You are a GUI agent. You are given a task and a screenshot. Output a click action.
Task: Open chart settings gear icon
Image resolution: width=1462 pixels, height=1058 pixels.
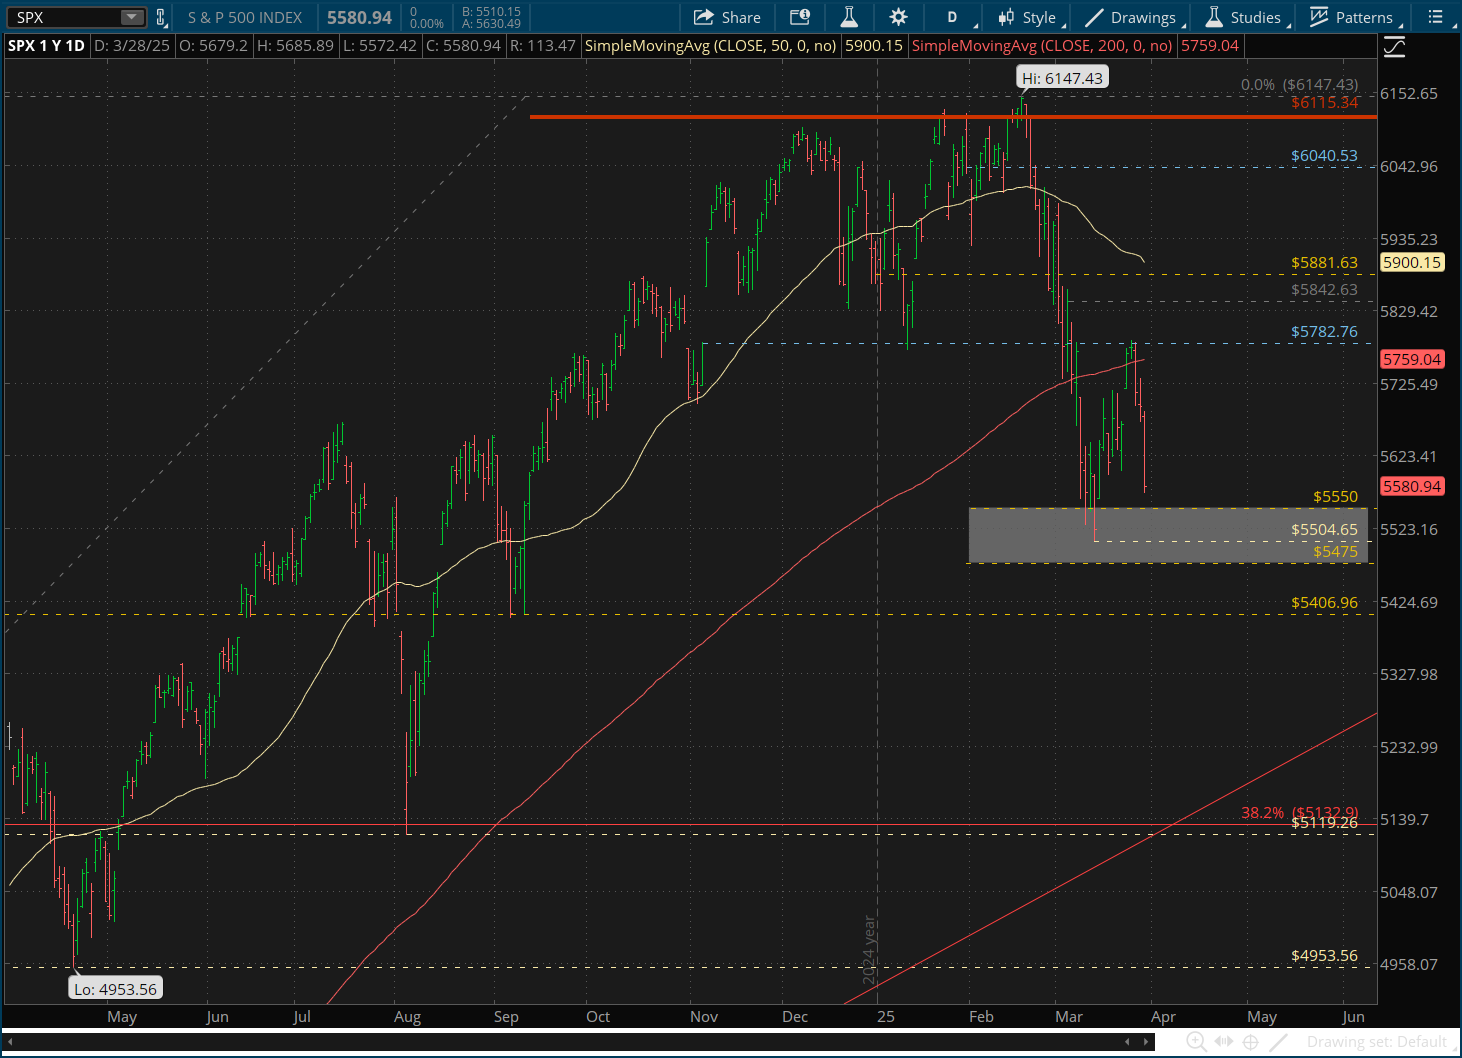(x=898, y=17)
